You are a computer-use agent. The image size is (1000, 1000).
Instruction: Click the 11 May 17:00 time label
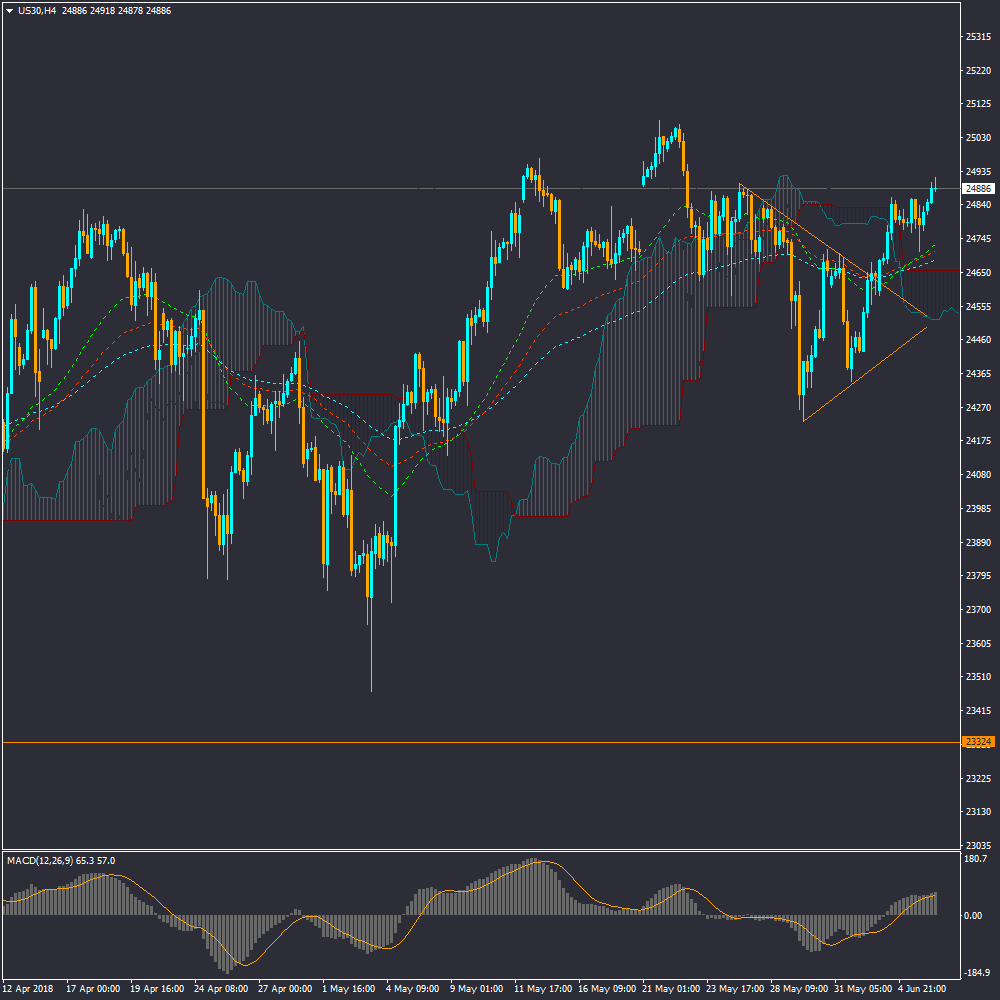tap(543, 989)
